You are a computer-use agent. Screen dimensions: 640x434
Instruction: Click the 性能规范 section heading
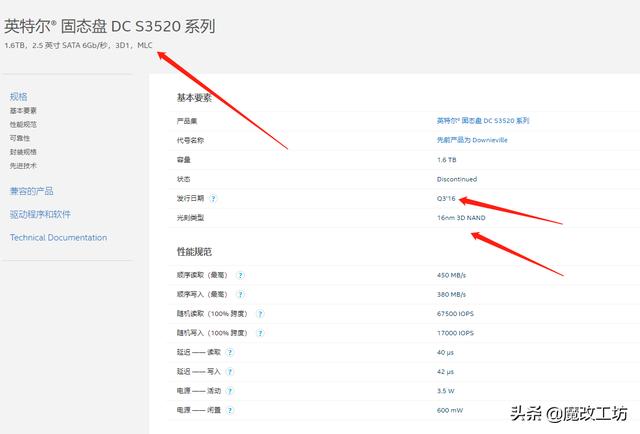(x=194, y=252)
